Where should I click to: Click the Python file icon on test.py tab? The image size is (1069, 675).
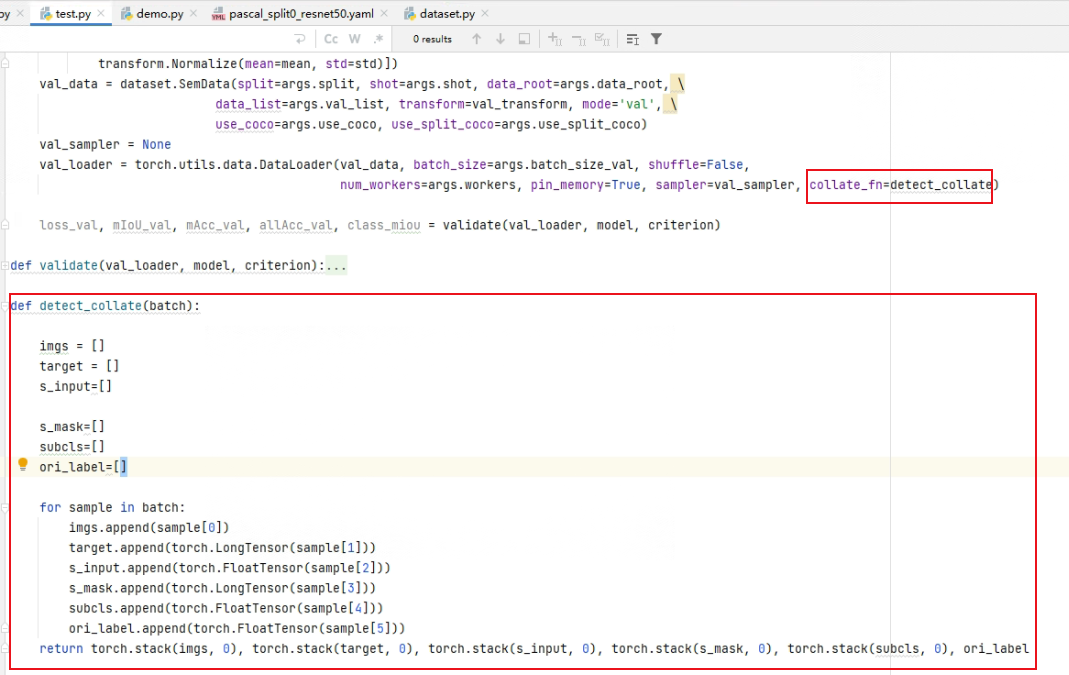46,14
